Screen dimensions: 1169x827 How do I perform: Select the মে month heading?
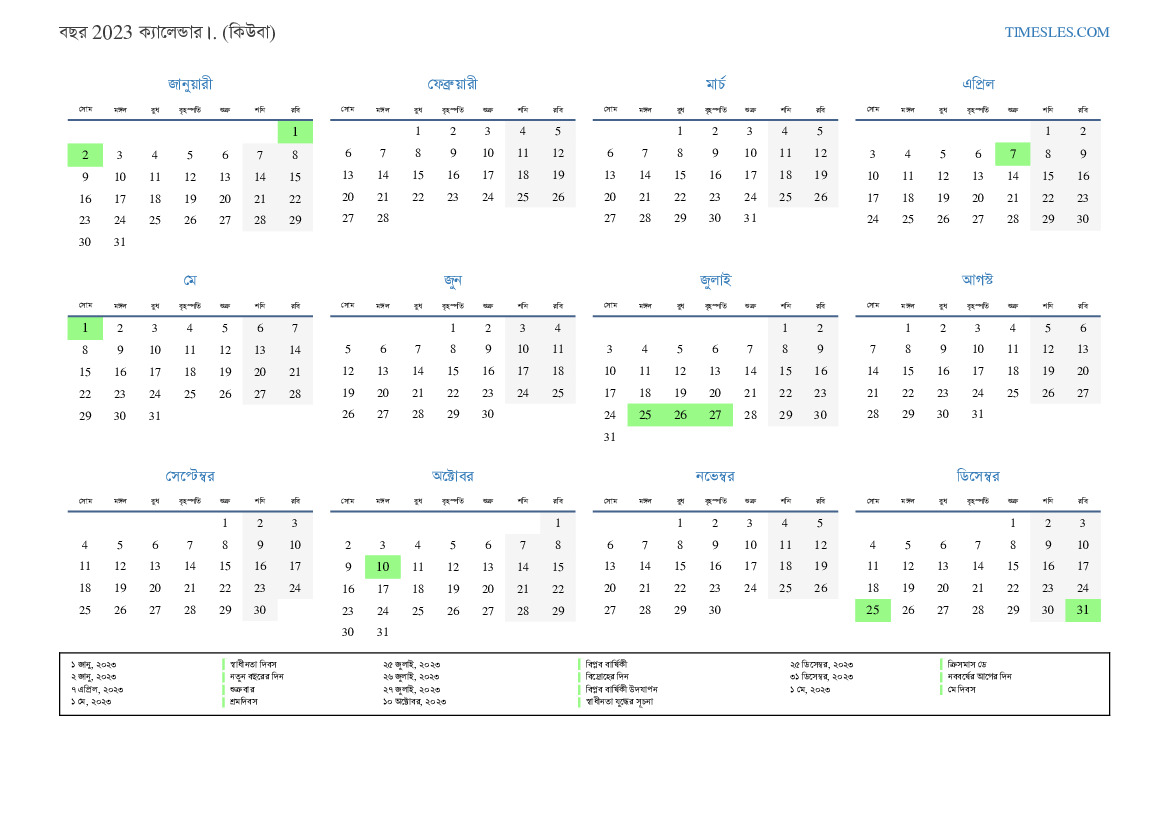(190, 280)
